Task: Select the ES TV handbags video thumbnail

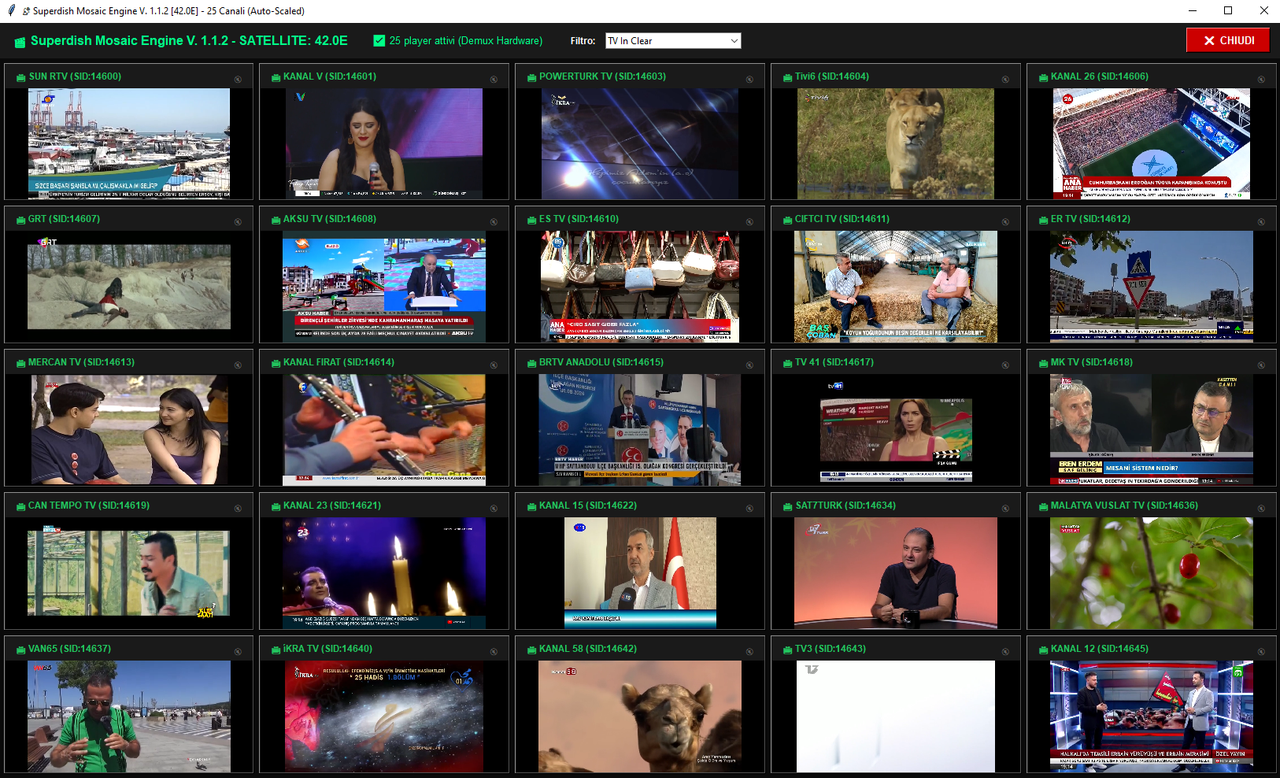Action: (x=640, y=287)
